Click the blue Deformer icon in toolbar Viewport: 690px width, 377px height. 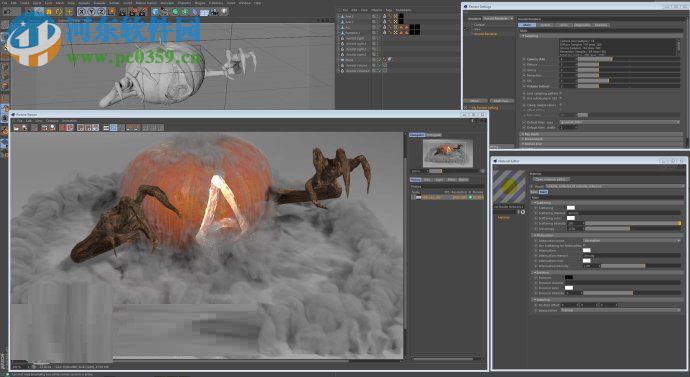coord(195,12)
